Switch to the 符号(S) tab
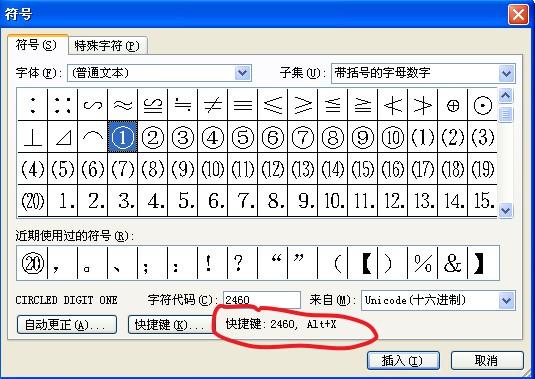The height and width of the screenshot is (379, 535). [x=37, y=45]
